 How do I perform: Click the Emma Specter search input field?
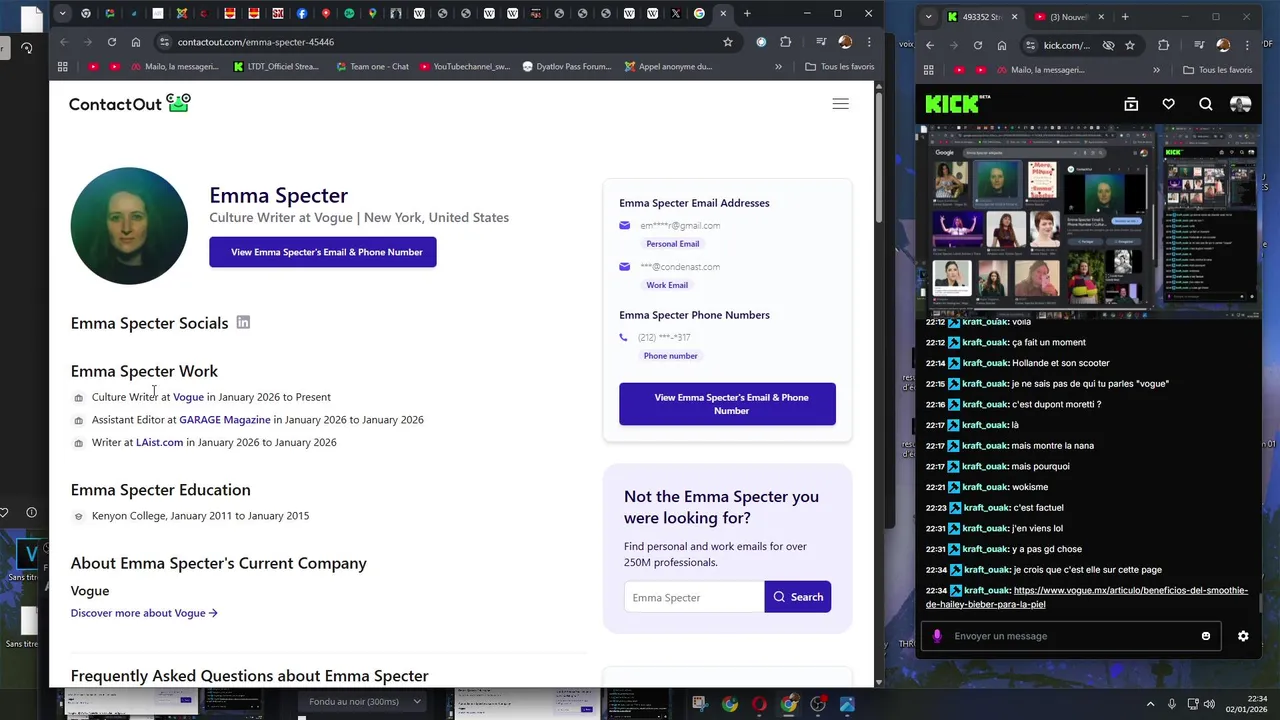coord(694,597)
